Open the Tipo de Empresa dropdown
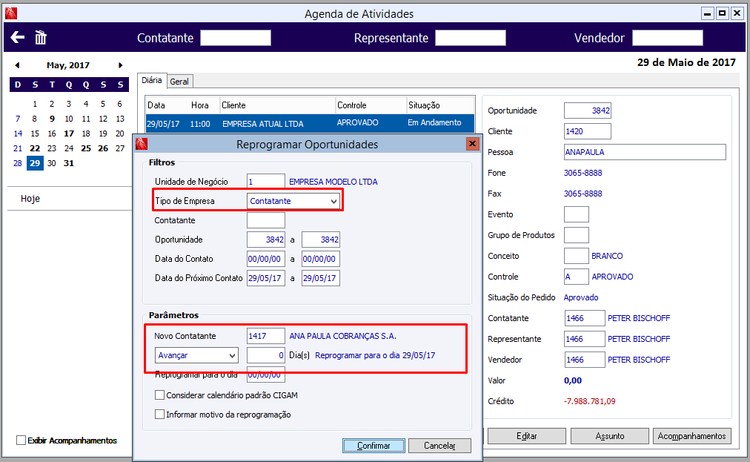The image size is (750, 462). [294, 201]
